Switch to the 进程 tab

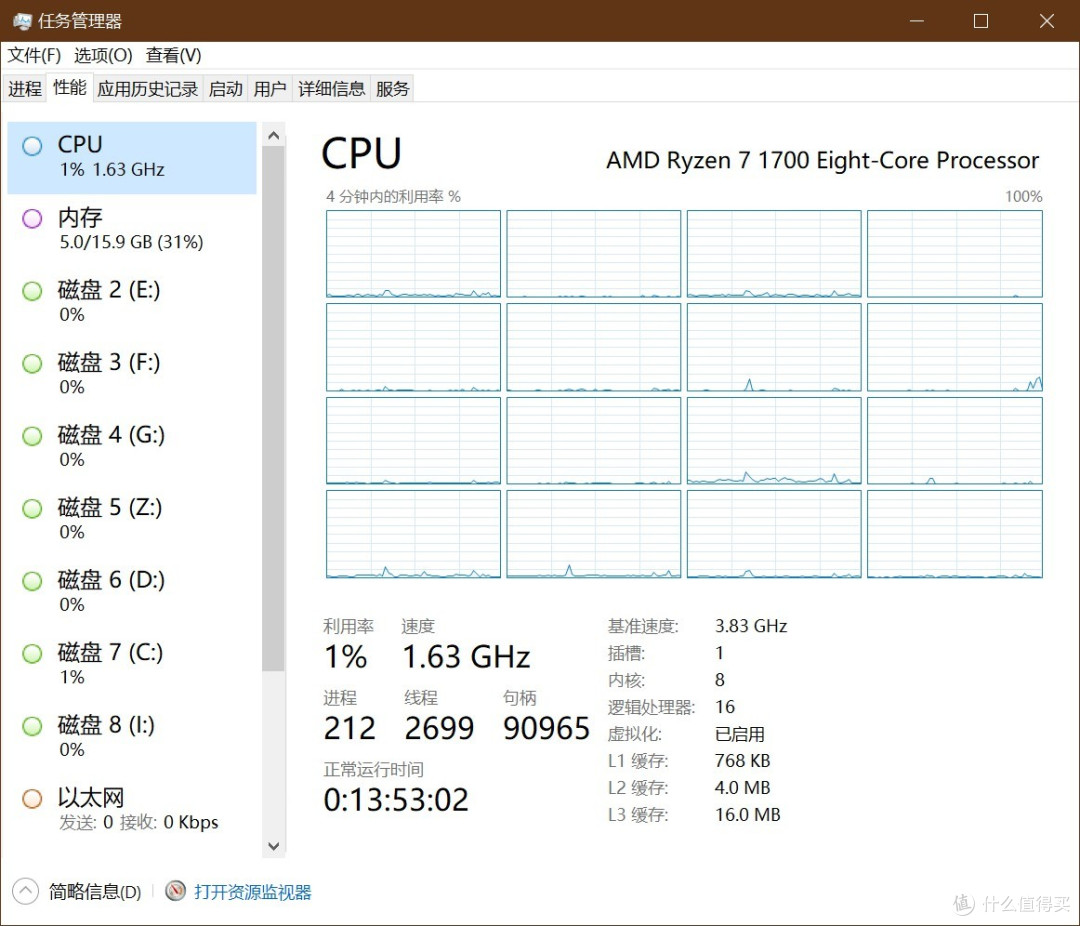pos(25,89)
